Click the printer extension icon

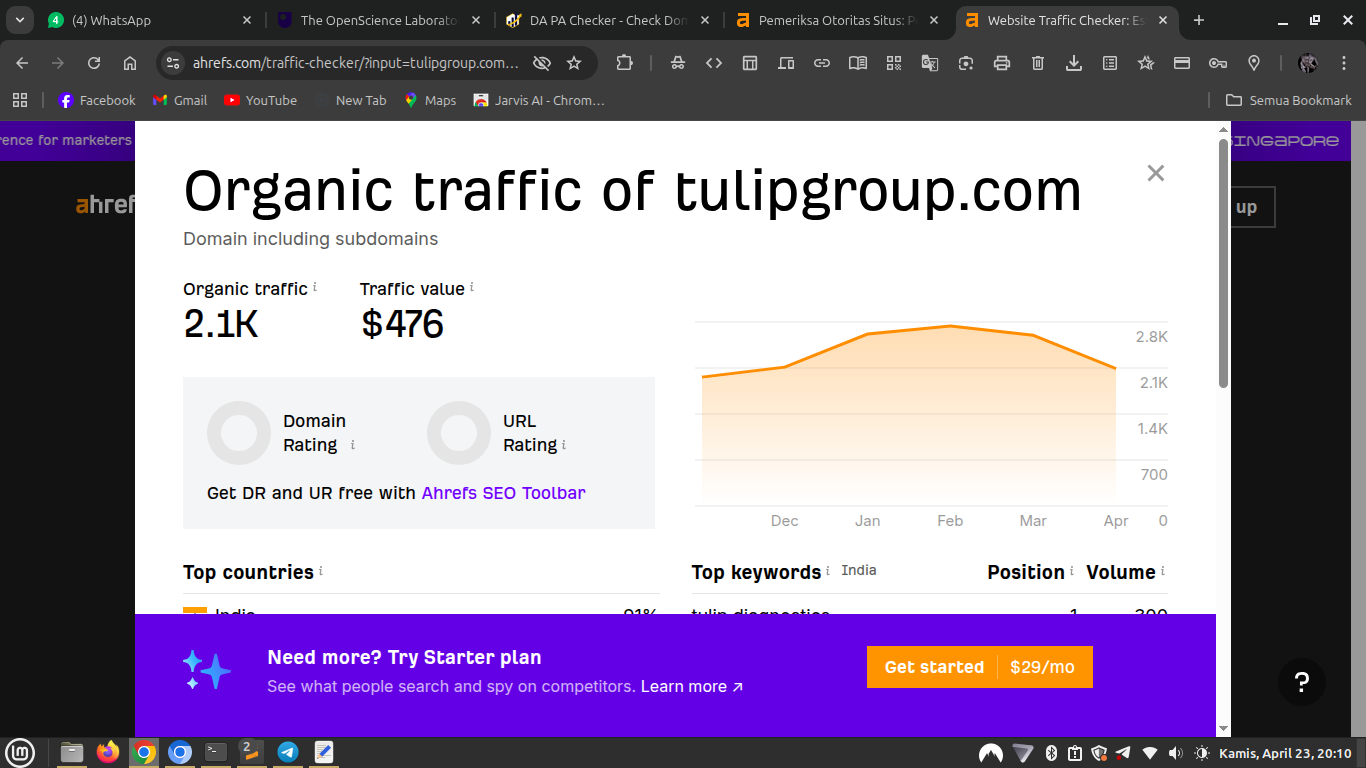(x=1002, y=63)
